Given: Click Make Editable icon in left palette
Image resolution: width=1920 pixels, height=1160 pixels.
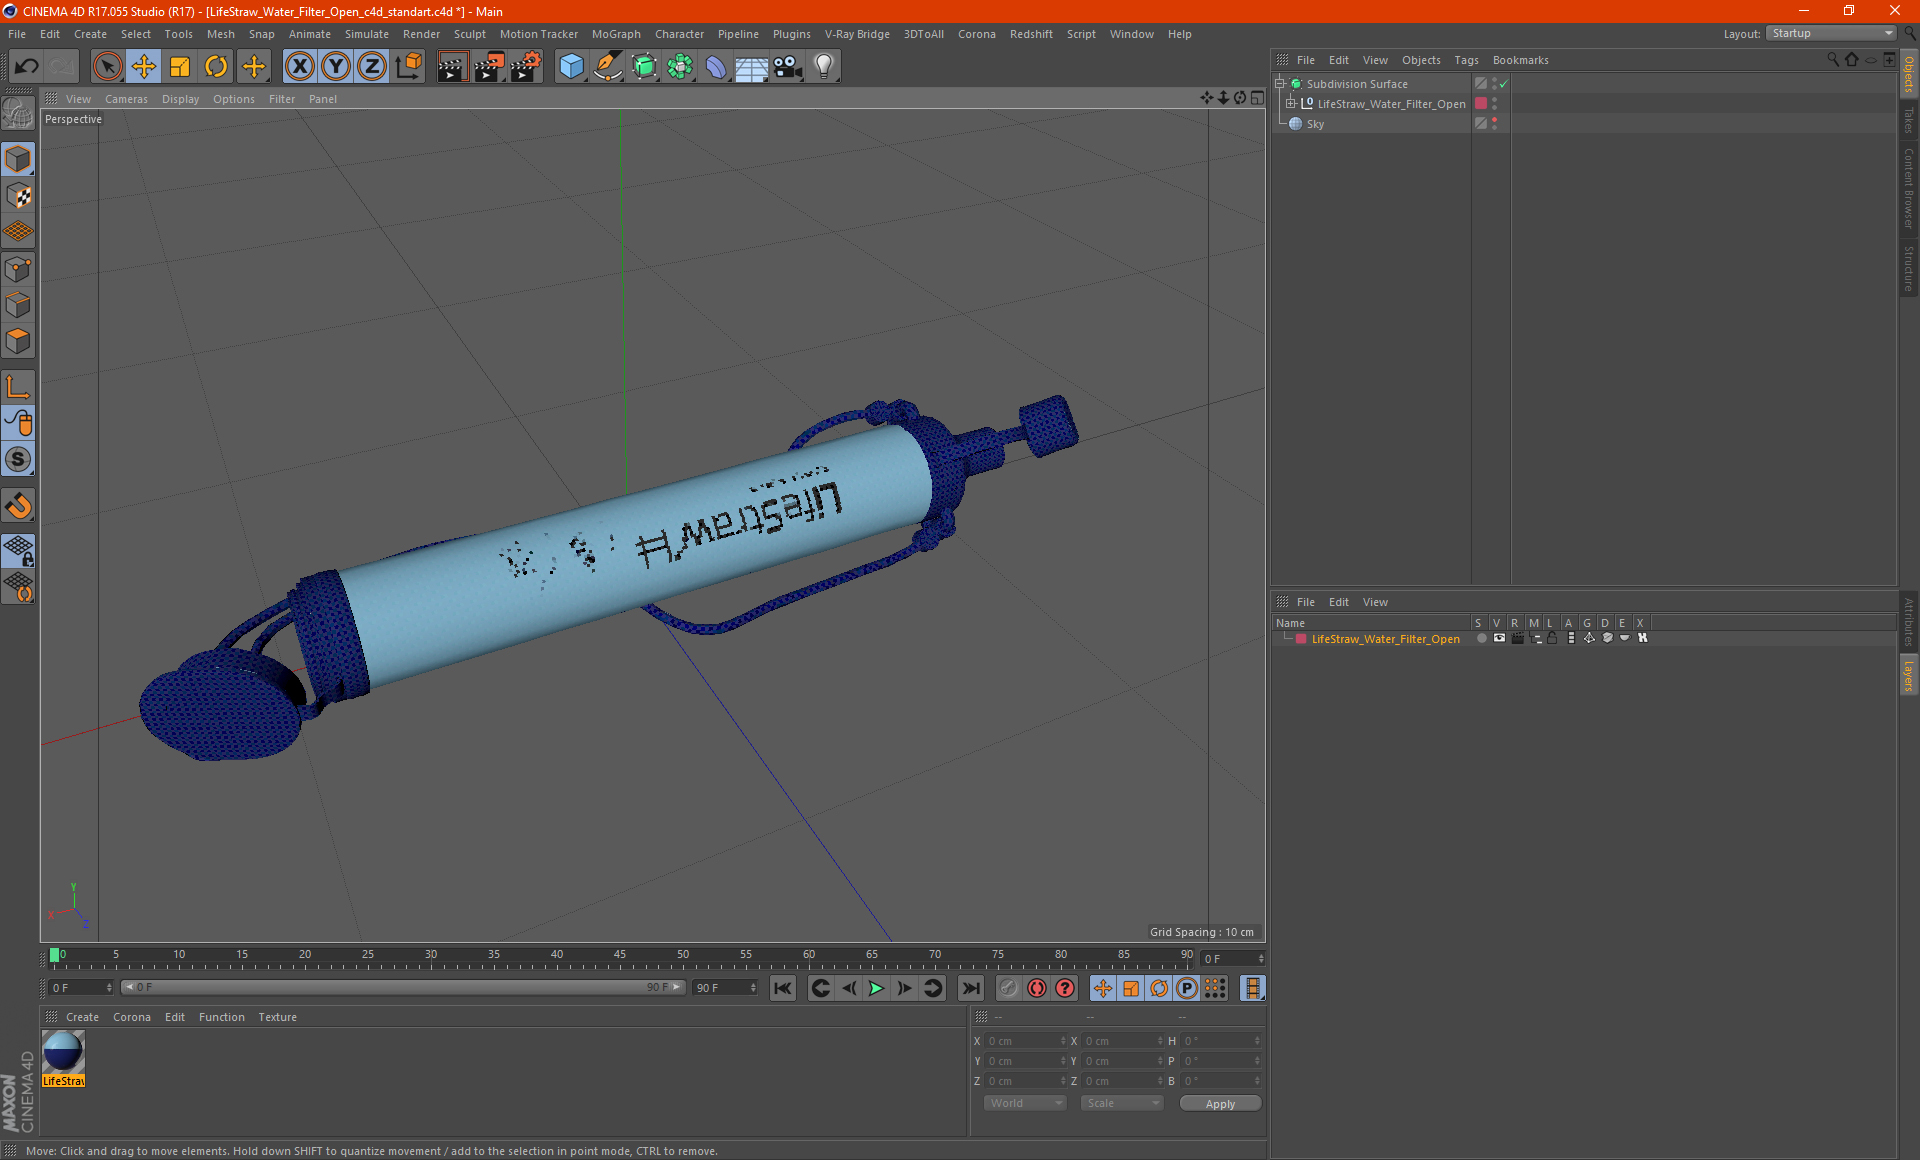Looking at the screenshot, I should pos(18,114).
